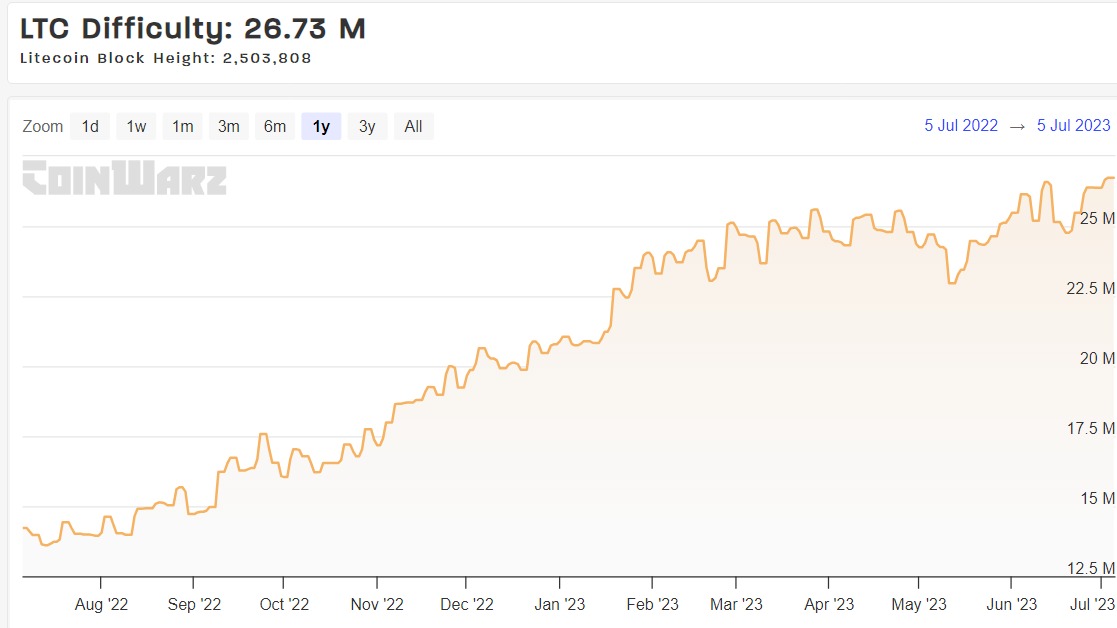Click the Zoom label

(43, 127)
